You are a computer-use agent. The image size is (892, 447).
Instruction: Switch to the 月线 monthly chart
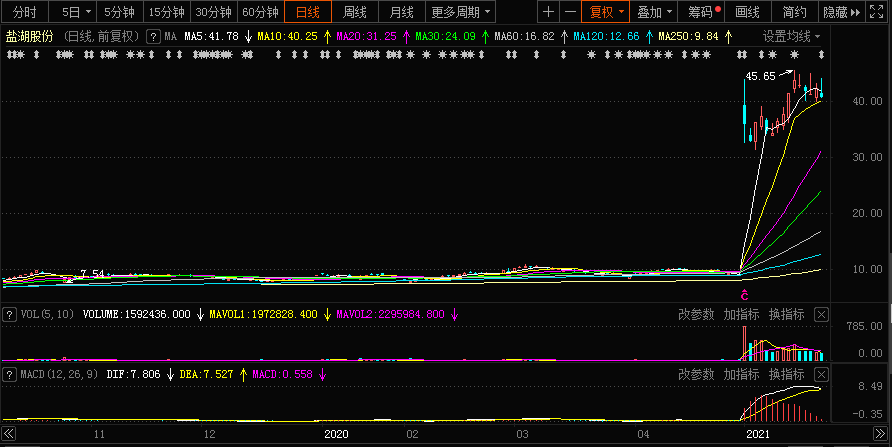[402, 12]
